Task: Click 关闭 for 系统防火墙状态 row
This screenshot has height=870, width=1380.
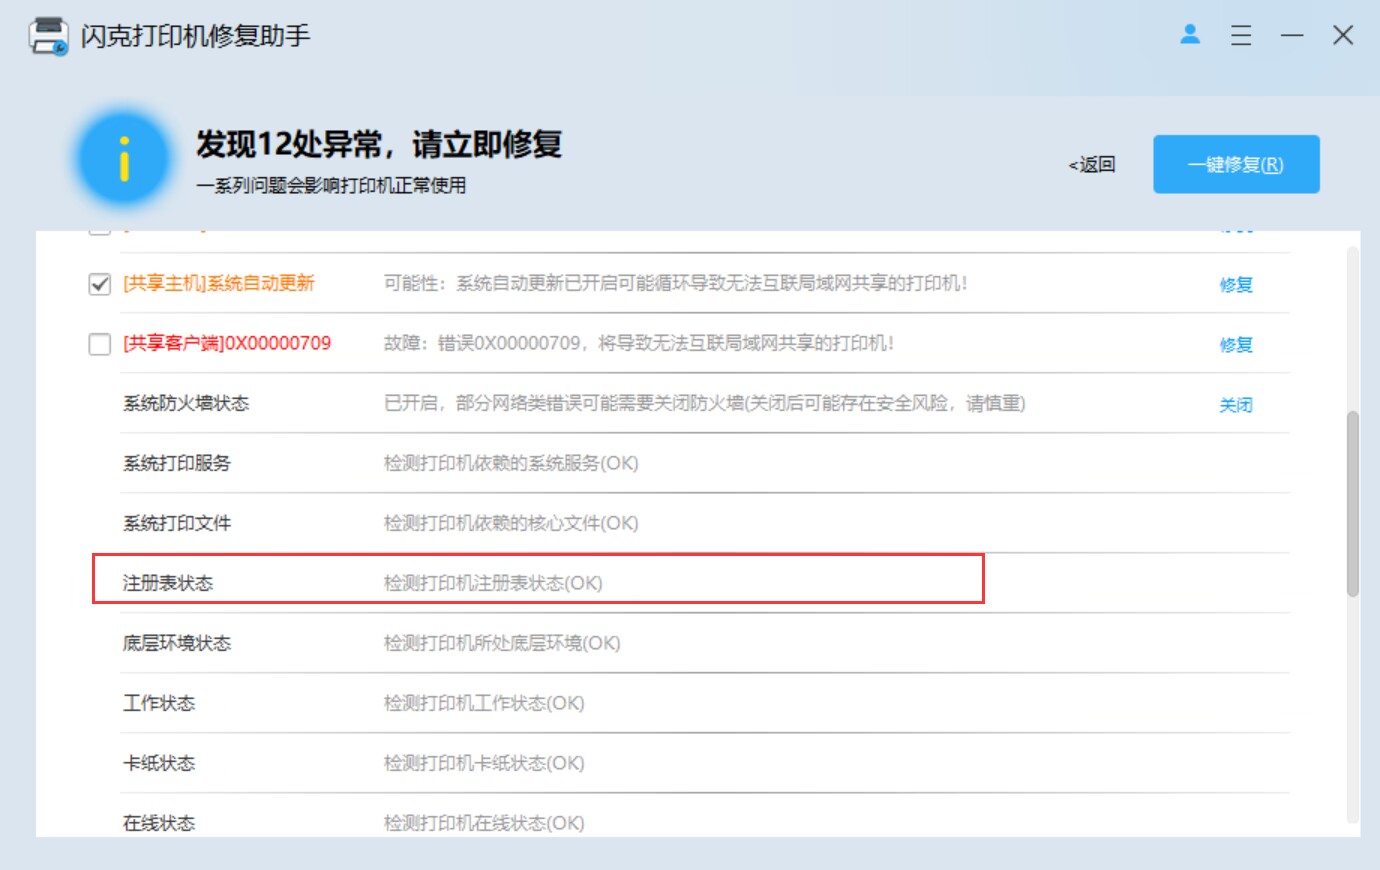Action: (x=1236, y=405)
